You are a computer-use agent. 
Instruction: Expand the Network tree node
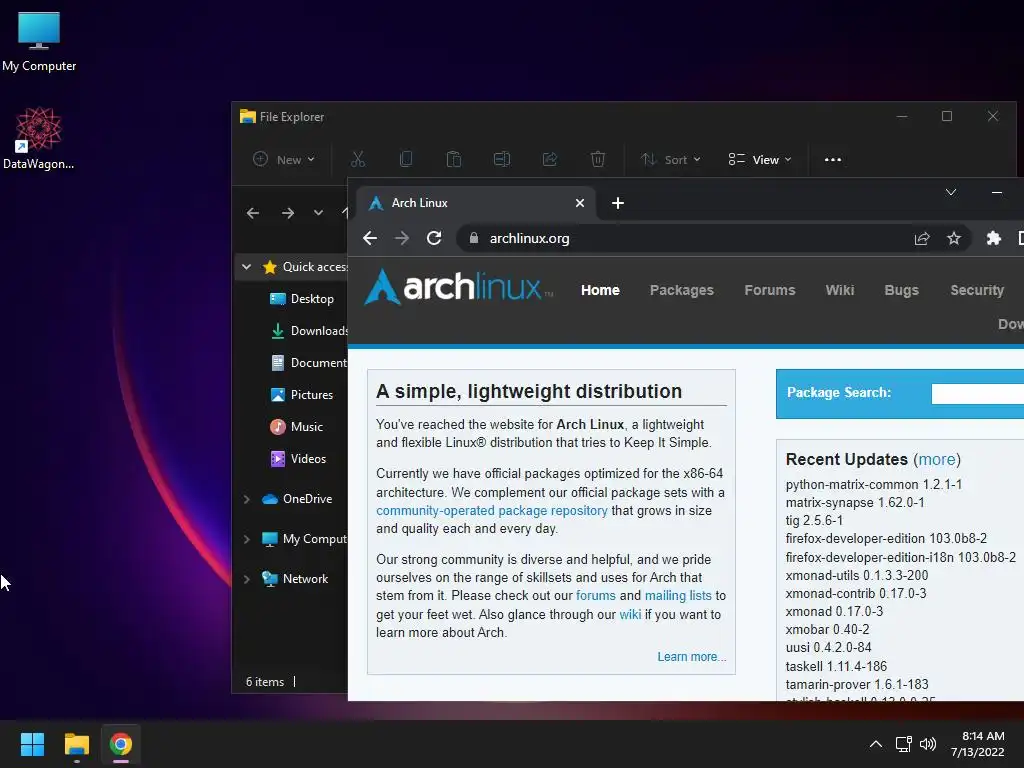point(246,579)
